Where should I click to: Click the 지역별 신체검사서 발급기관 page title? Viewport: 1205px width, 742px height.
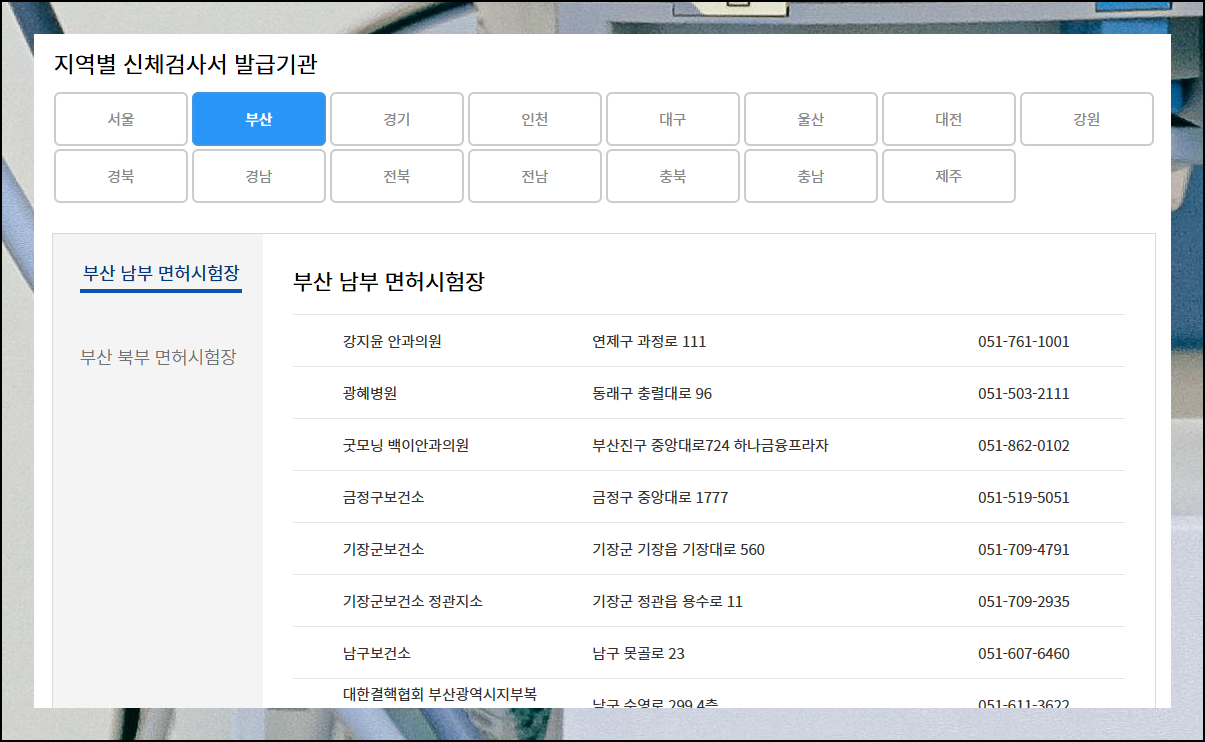coord(186,65)
